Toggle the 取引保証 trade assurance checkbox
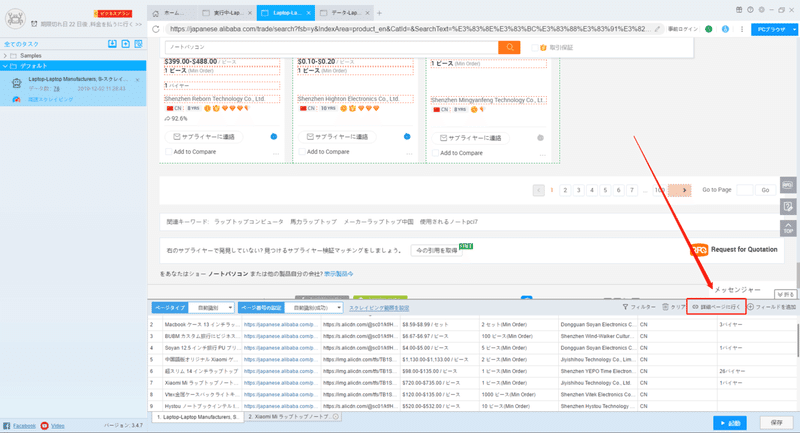Image resolution: width=800 pixels, height=433 pixels. [x=535, y=47]
